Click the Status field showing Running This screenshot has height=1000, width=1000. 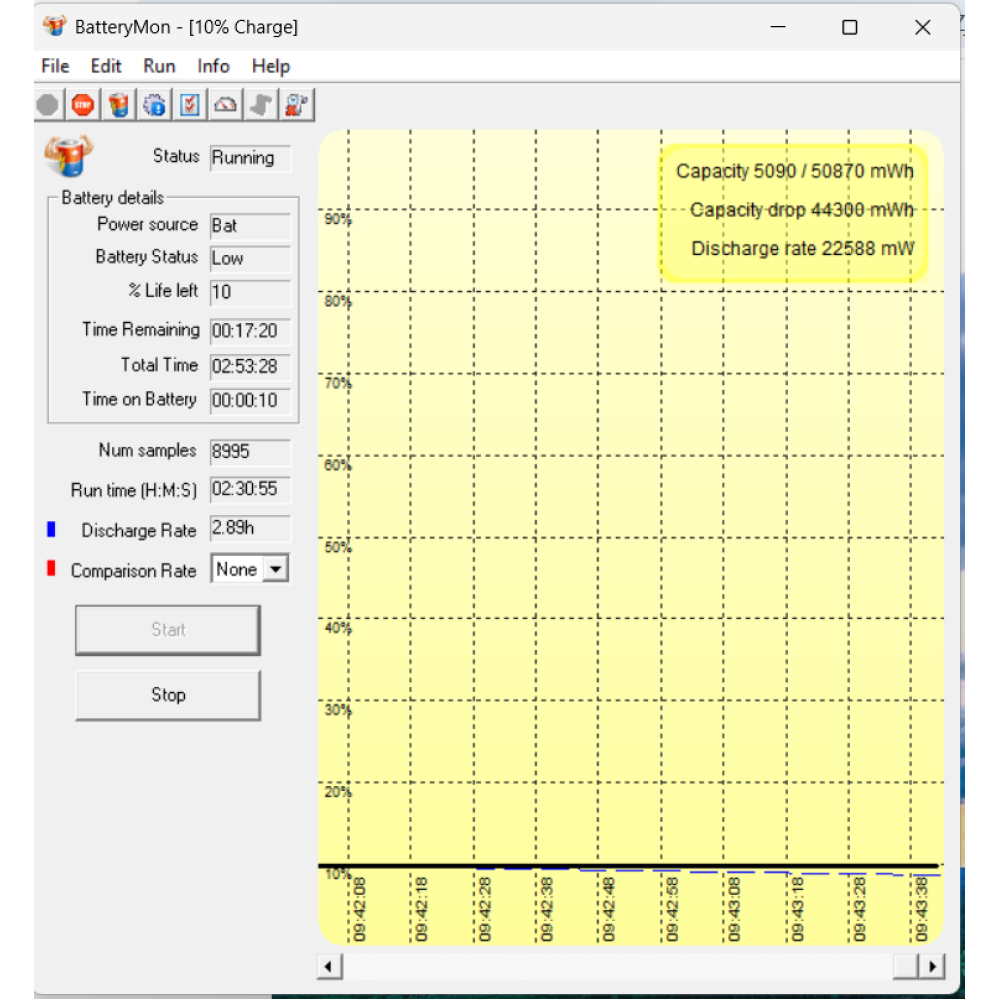(250, 158)
